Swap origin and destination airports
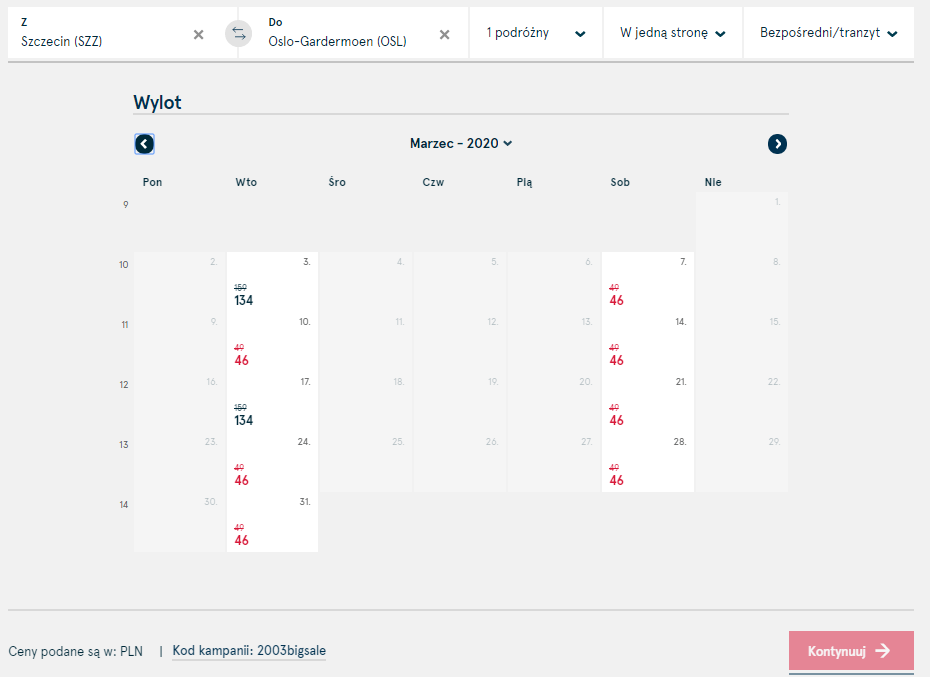This screenshot has width=930, height=677. pos(238,34)
